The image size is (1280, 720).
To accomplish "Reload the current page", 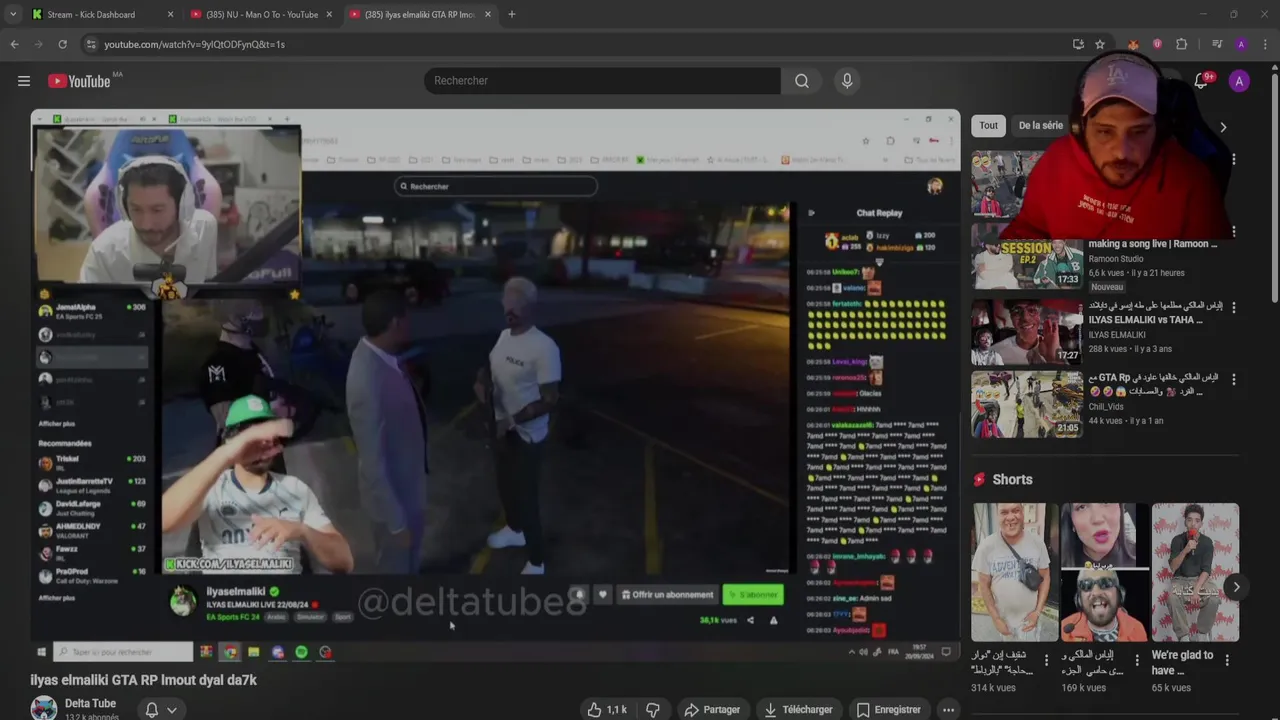I will pos(62,44).
